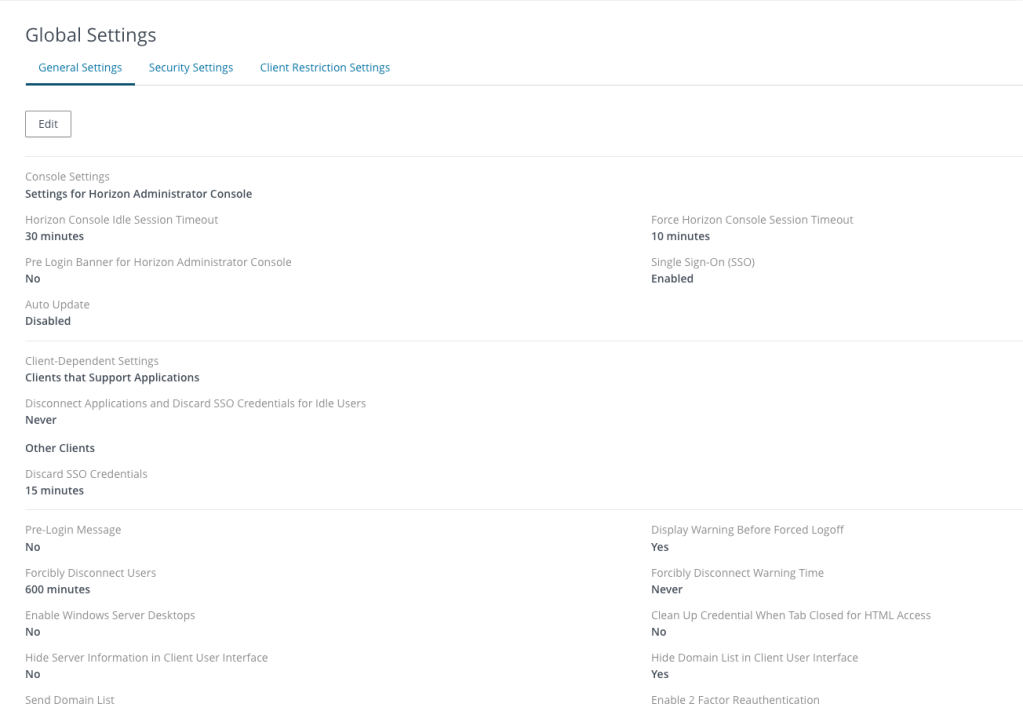
Task: Select the 30 minutes idle timeout value
Action: tap(55, 237)
